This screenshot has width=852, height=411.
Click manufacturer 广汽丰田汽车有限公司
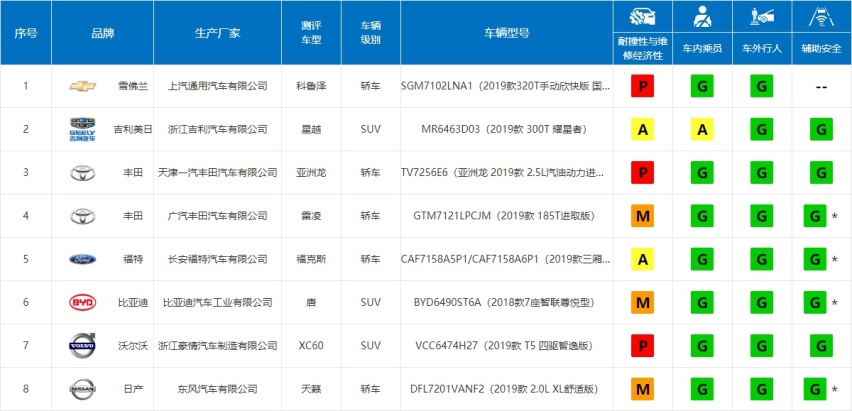click(217, 216)
